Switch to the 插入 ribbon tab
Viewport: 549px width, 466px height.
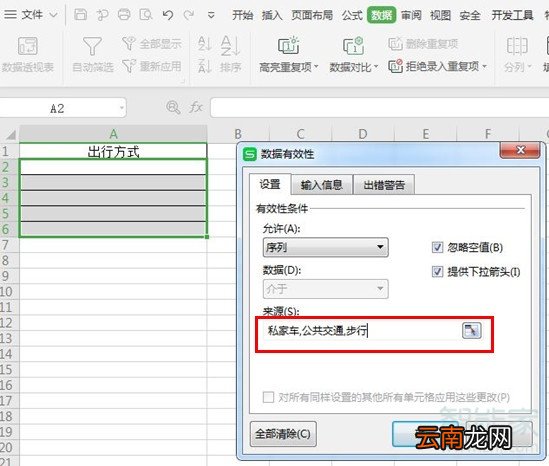[272, 15]
